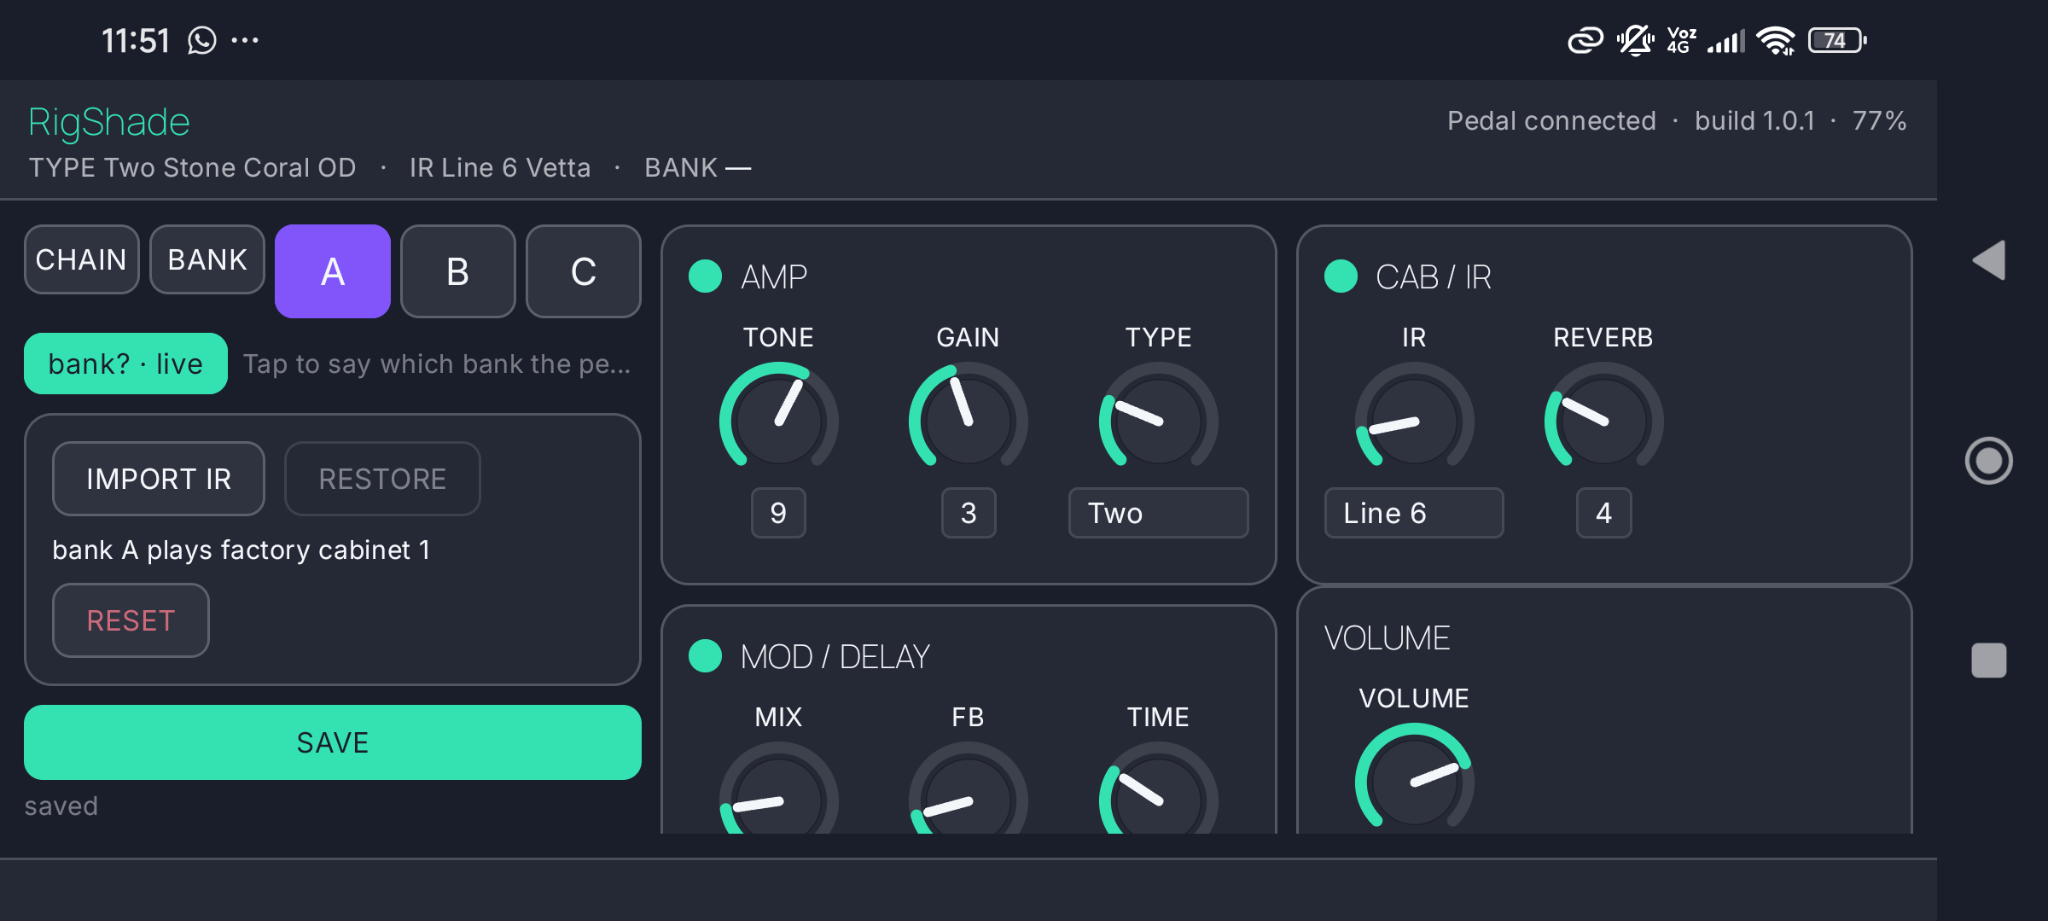Tap the 'bank? · live' status chip
This screenshot has width=2048, height=921.
[126, 364]
